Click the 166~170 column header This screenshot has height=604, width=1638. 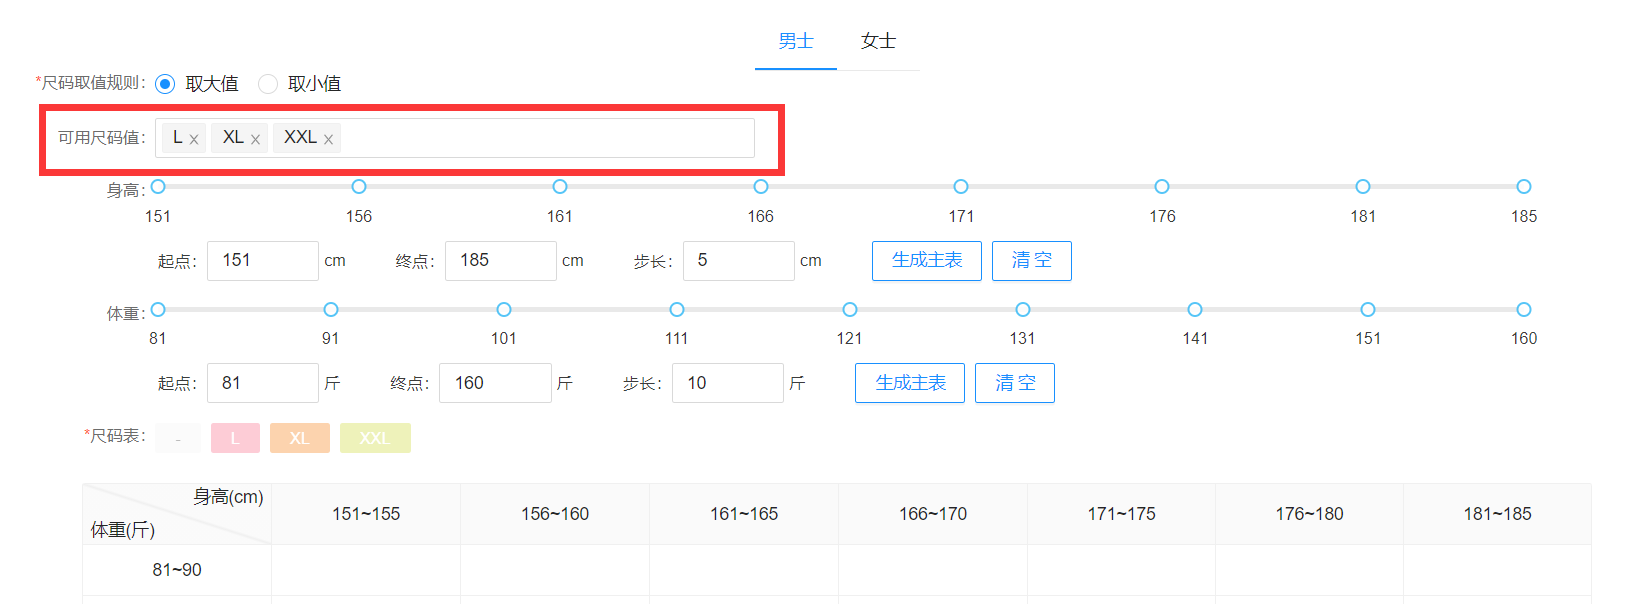pyautogui.click(x=933, y=514)
